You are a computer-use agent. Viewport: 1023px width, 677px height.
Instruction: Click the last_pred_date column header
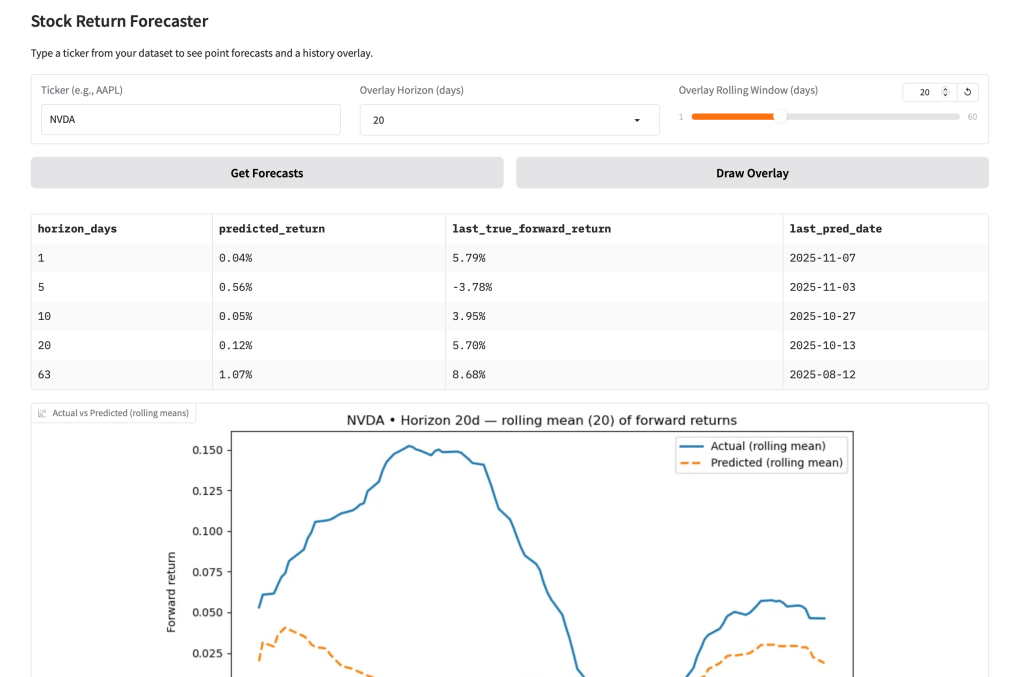point(835,229)
